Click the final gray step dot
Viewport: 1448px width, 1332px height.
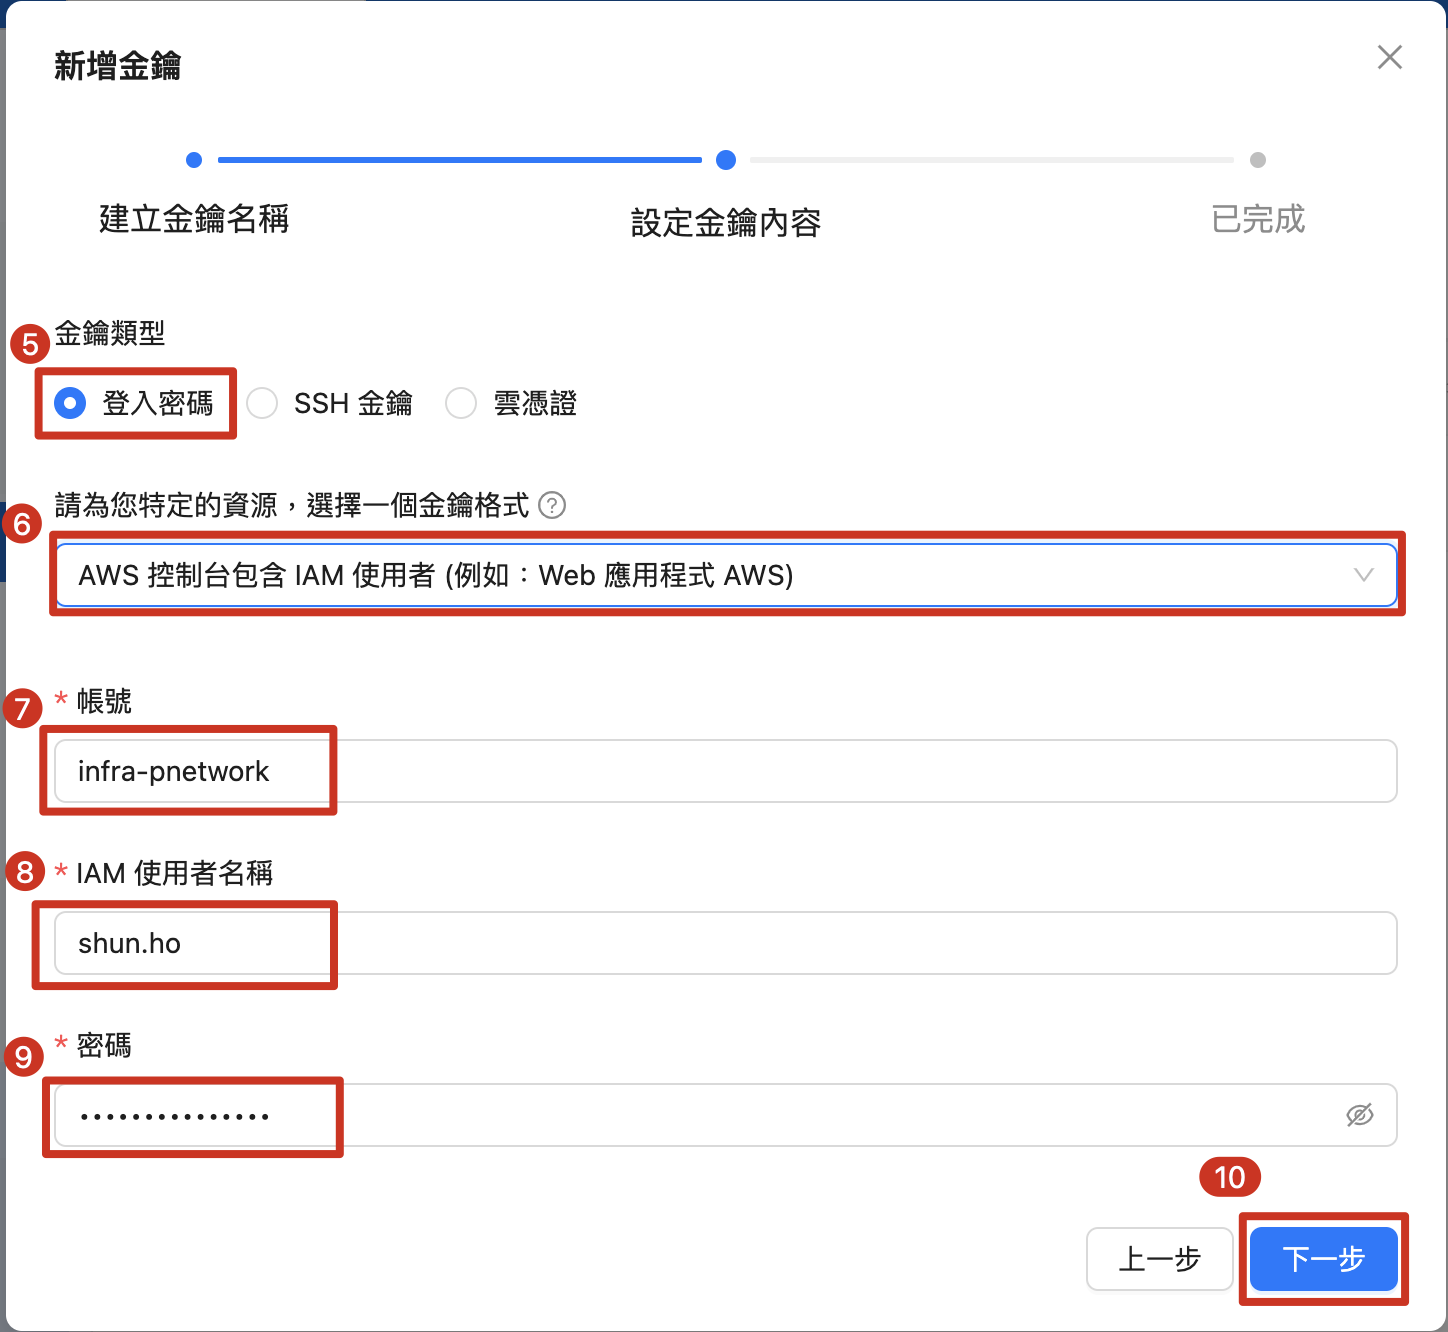1258,160
